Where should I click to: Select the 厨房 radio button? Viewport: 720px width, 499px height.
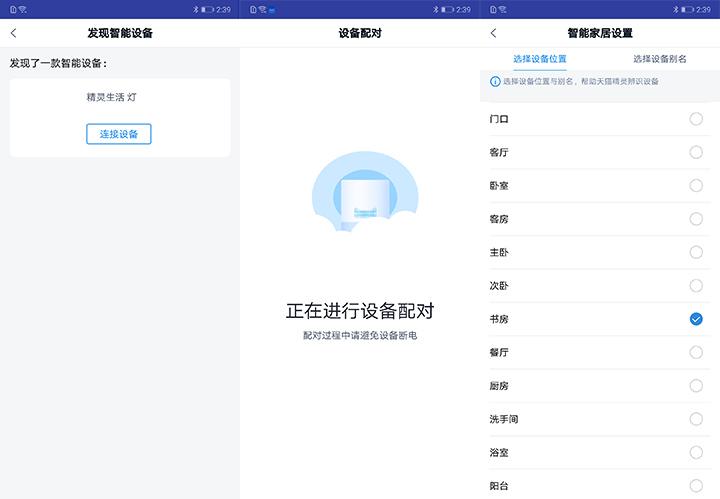coord(696,386)
